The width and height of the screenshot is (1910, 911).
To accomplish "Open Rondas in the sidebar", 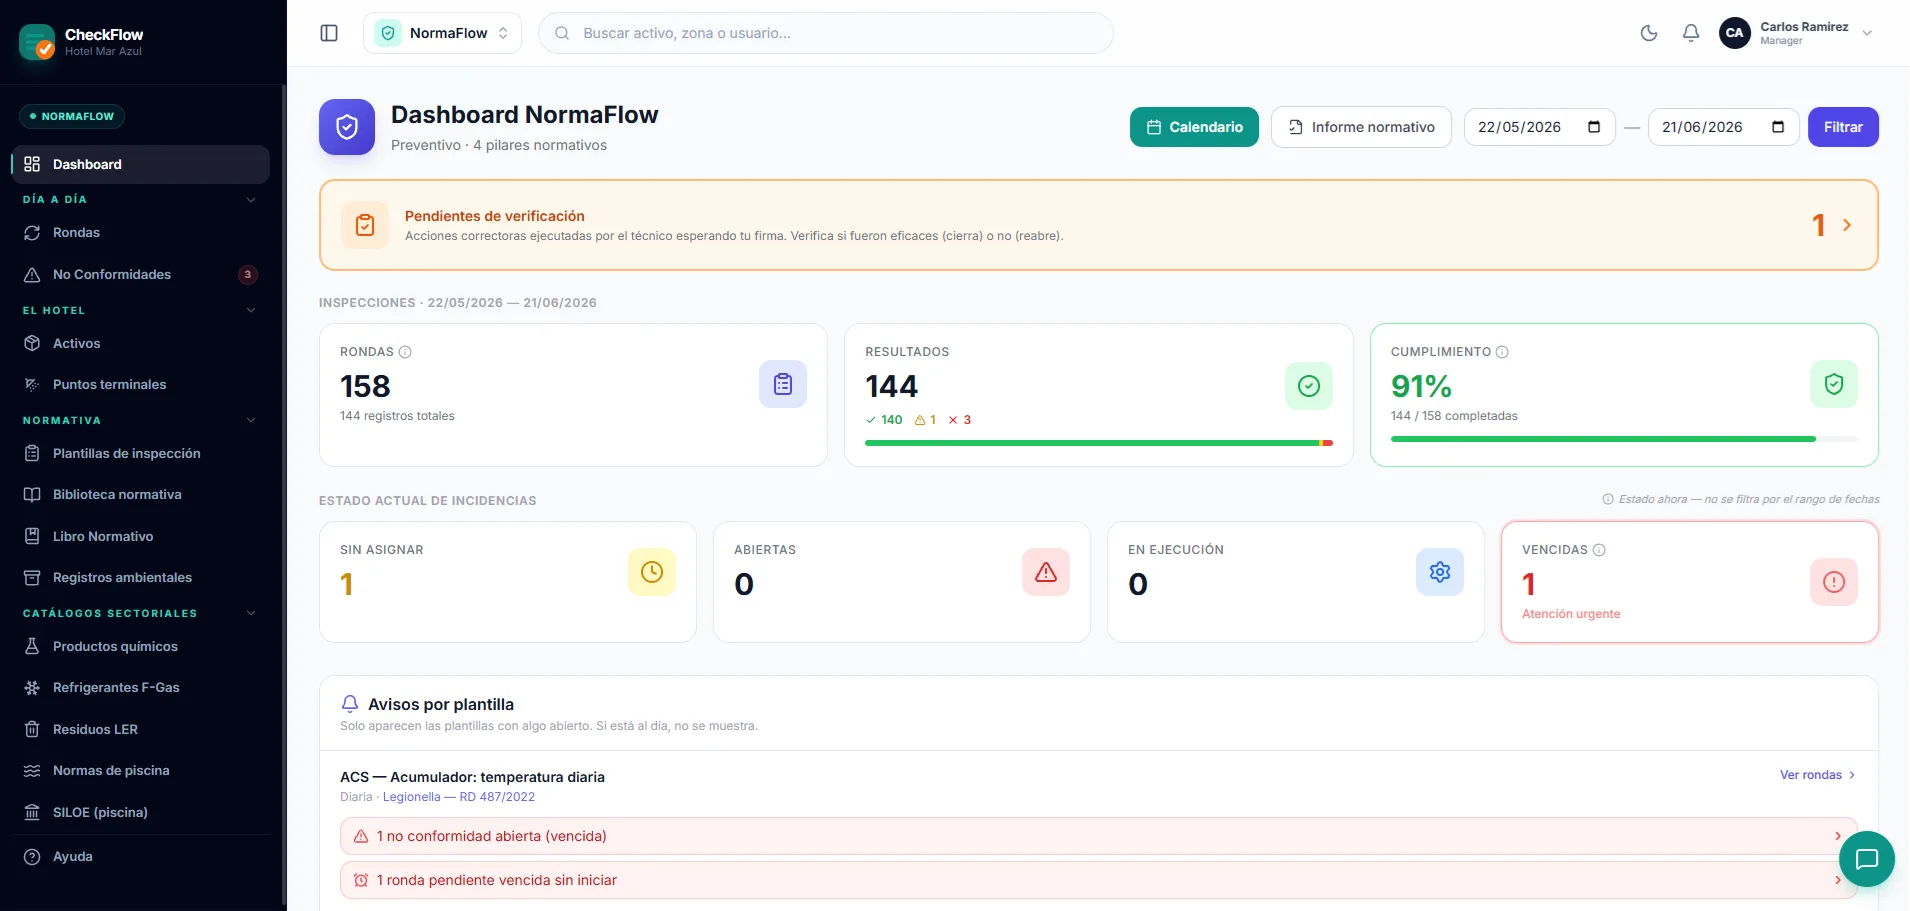I will (141, 233).
